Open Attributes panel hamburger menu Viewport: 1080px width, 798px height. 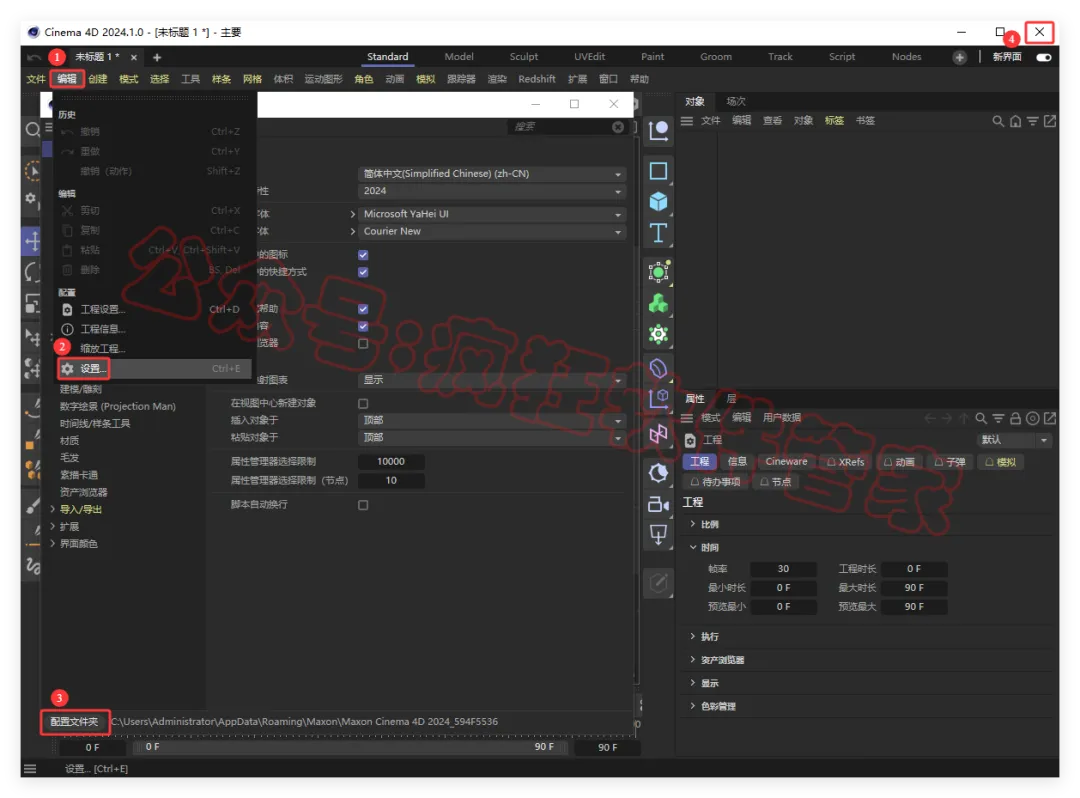(x=687, y=418)
